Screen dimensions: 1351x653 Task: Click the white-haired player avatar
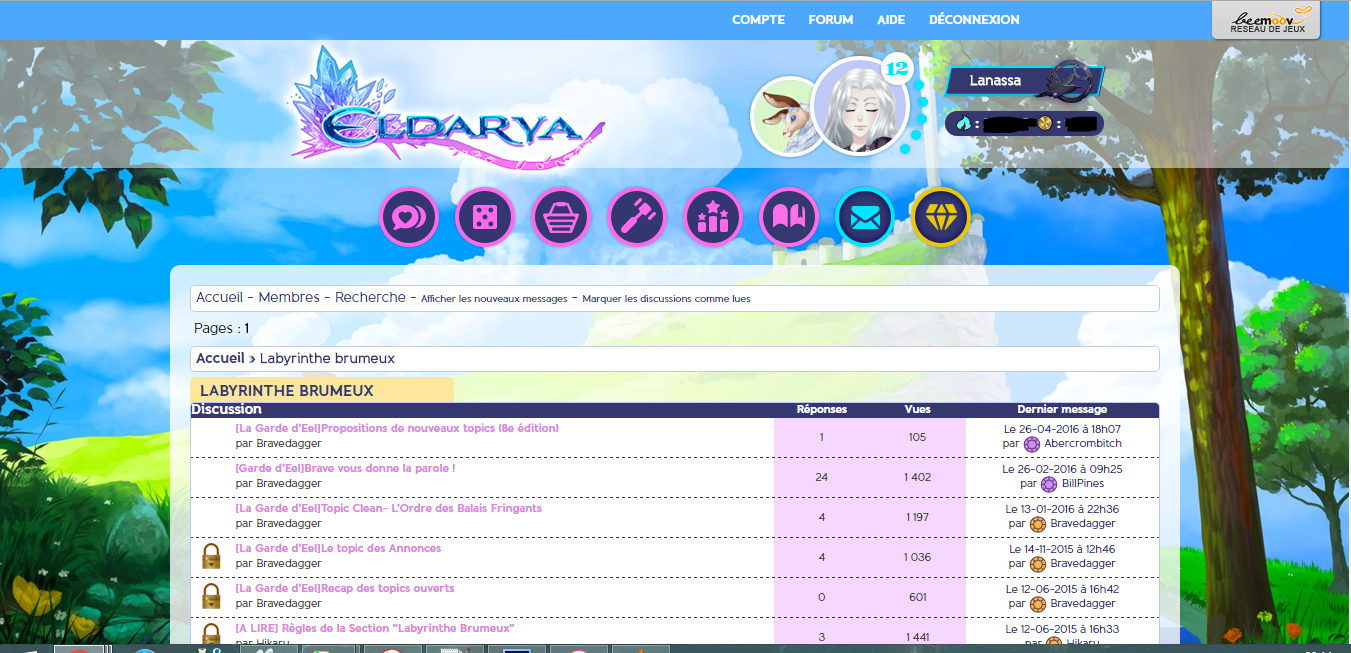pyautogui.click(x=860, y=106)
